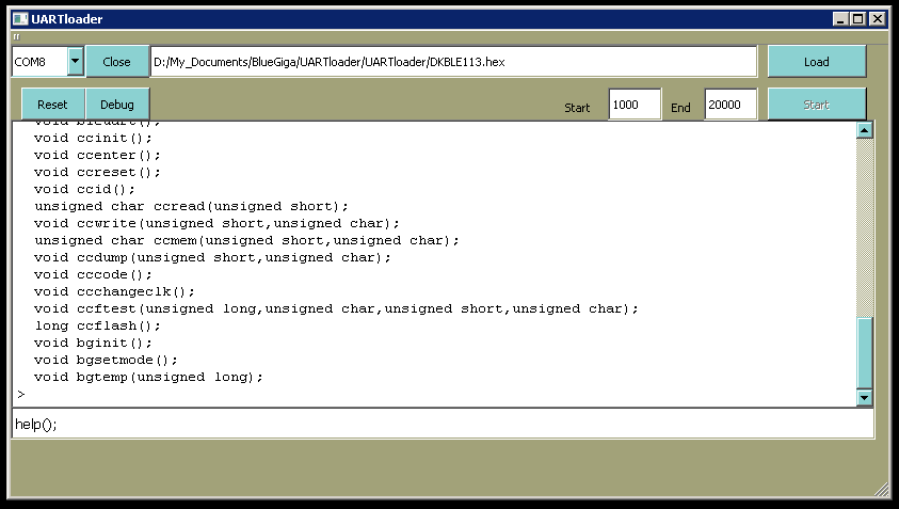This screenshot has width=899, height=509.
Task: Click the greyed Start button
Action: [x=816, y=104]
